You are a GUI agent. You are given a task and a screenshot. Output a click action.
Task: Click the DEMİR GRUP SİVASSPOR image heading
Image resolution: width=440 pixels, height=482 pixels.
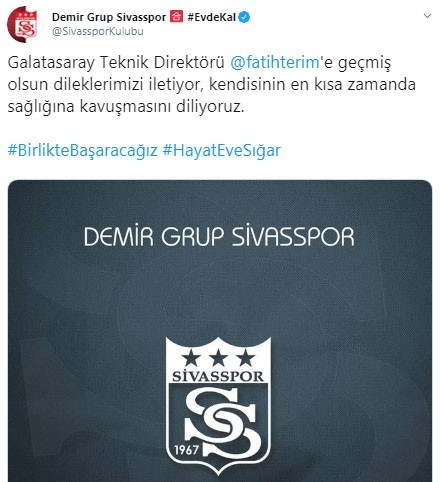point(219,236)
